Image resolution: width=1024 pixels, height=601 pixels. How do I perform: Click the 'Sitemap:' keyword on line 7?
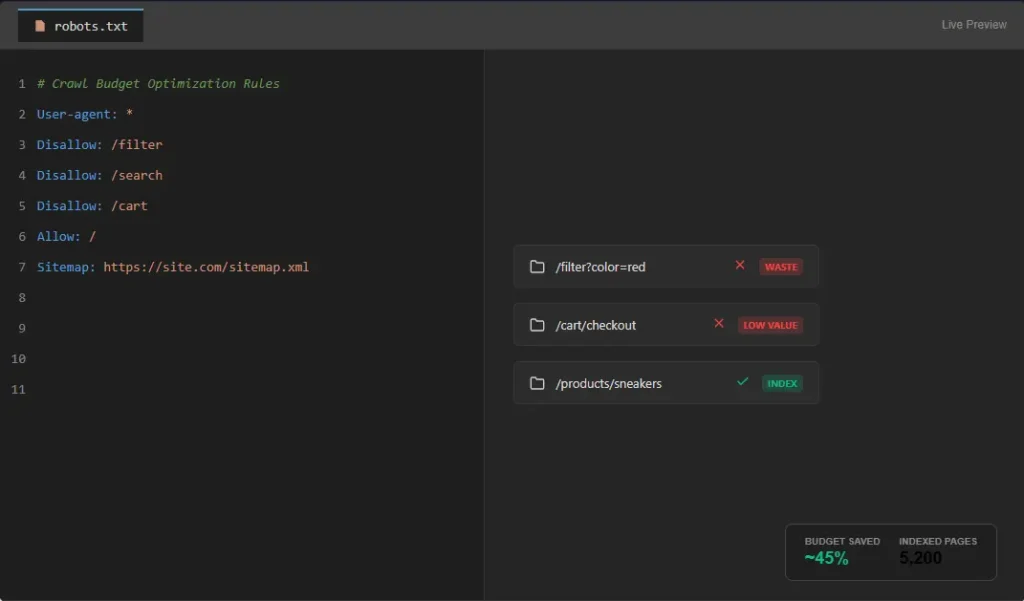coord(67,267)
